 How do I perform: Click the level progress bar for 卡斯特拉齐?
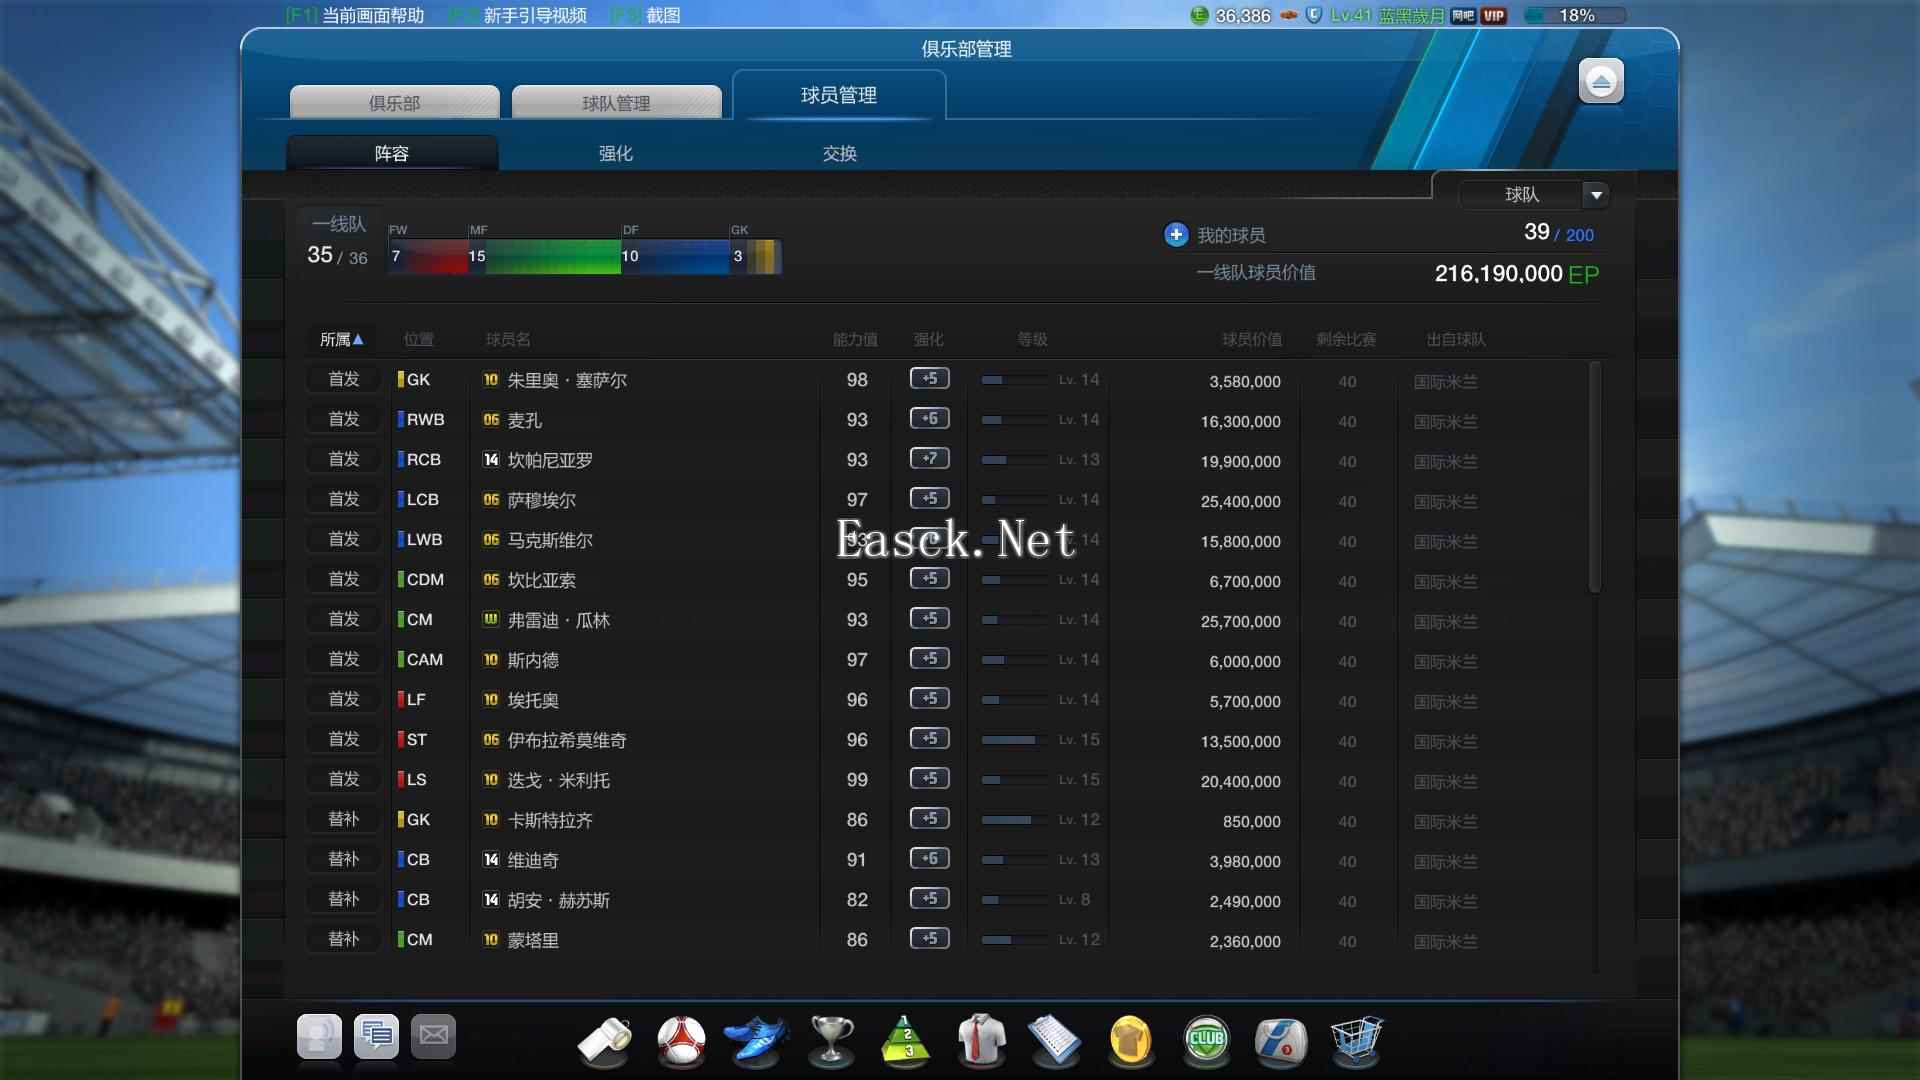click(x=1013, y=820)
